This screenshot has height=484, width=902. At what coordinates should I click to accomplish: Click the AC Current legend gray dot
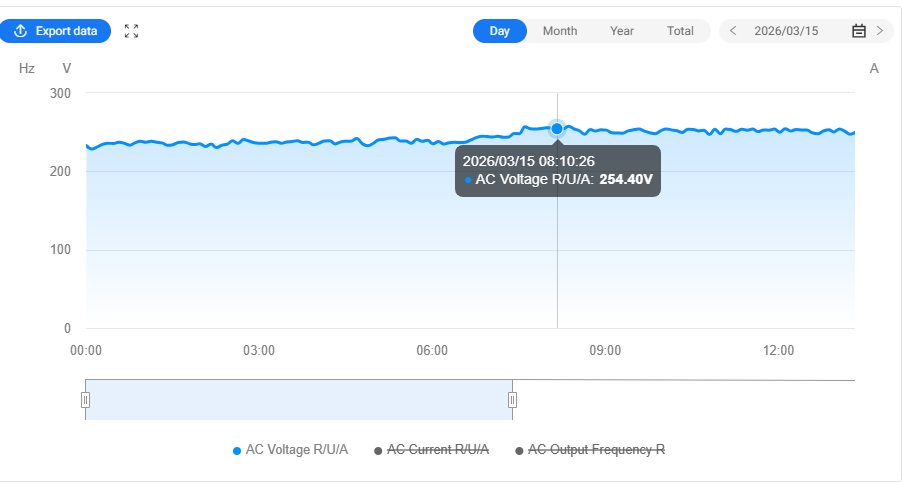point(378,451)
